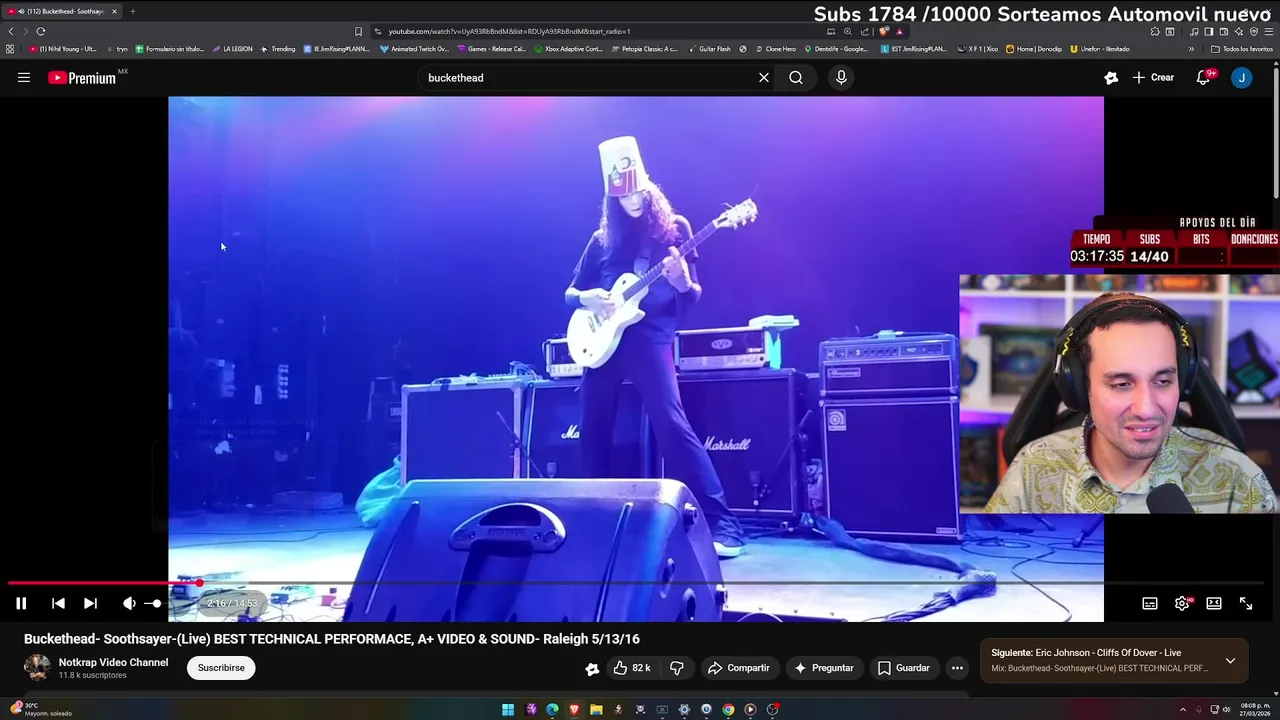Viewport: 1280px width, 720px height.
Task: Open the Nihil Young bookmark
Action: point(63,49)
